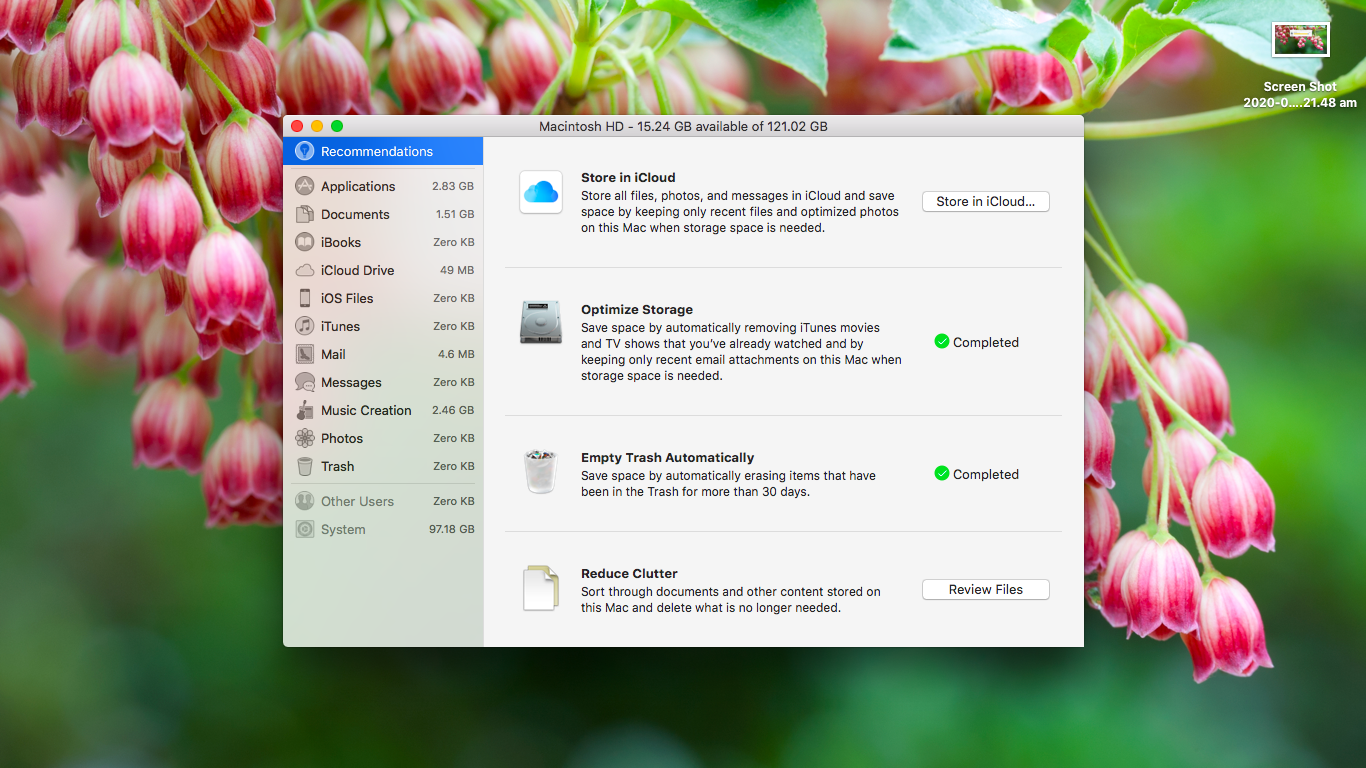Open the Mail stamp icon
Viewport: 1366px width, 768px height.
click(x=305, y=354)
